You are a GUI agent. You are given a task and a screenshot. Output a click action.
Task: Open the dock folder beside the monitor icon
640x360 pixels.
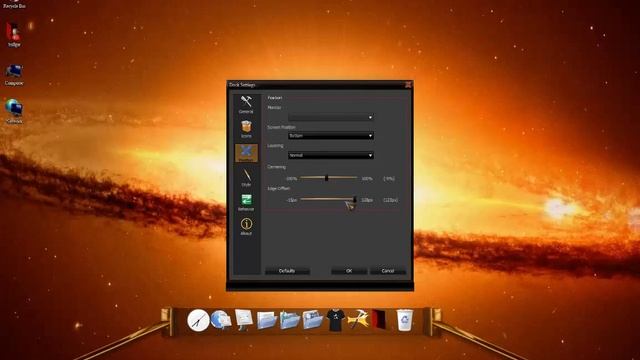click(x=267, y=320)
